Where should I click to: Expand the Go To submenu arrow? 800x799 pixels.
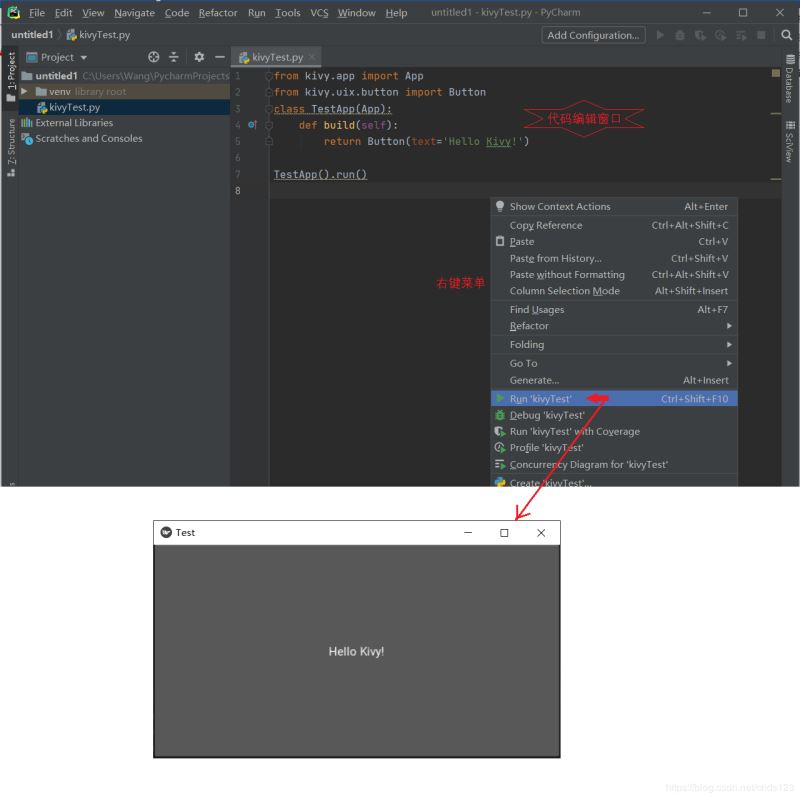point(729,363)
